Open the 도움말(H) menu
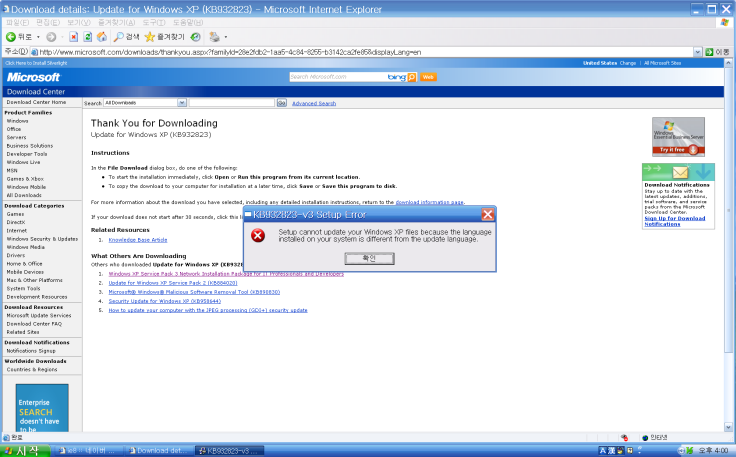 click(188, 22)
